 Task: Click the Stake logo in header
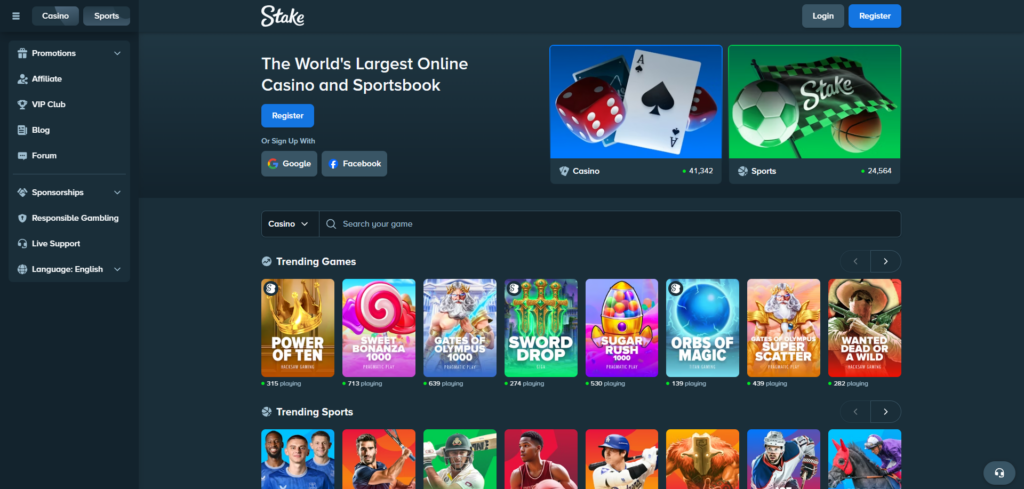point(283,16)
